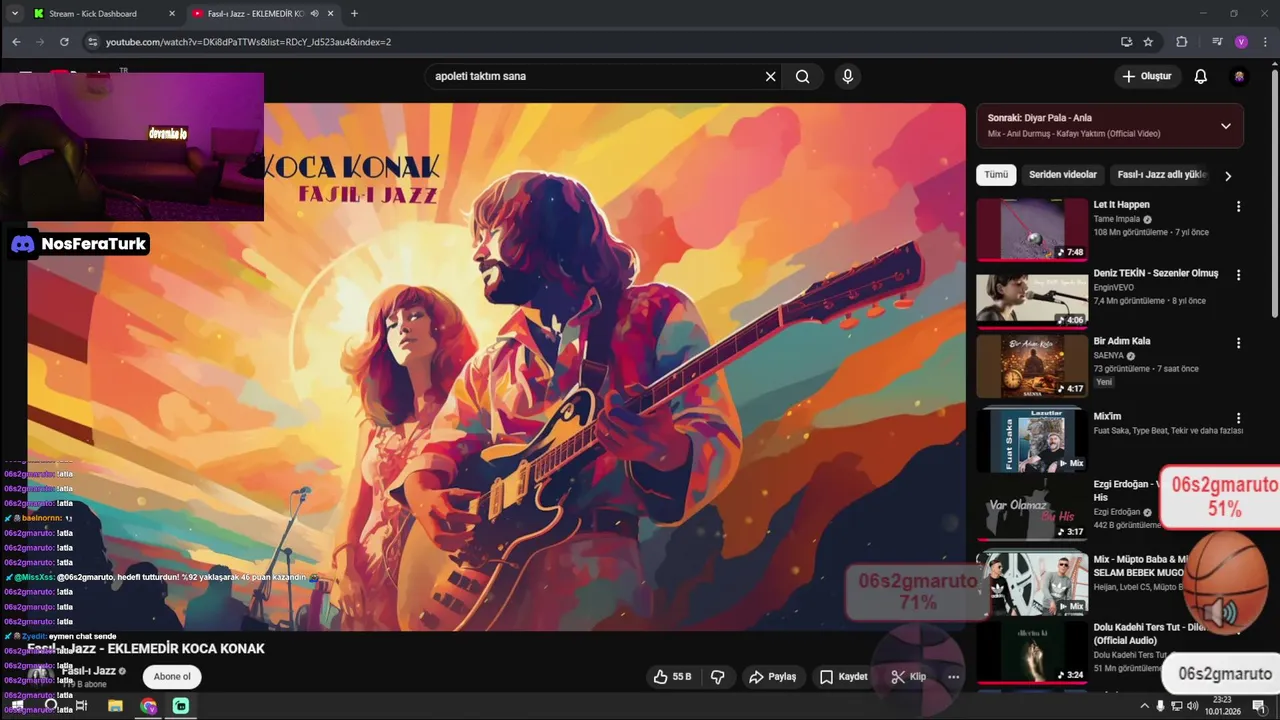
Task: Select the Fasıl-ı Jazz adlı yükle chip
Action: click(1162, 175)
